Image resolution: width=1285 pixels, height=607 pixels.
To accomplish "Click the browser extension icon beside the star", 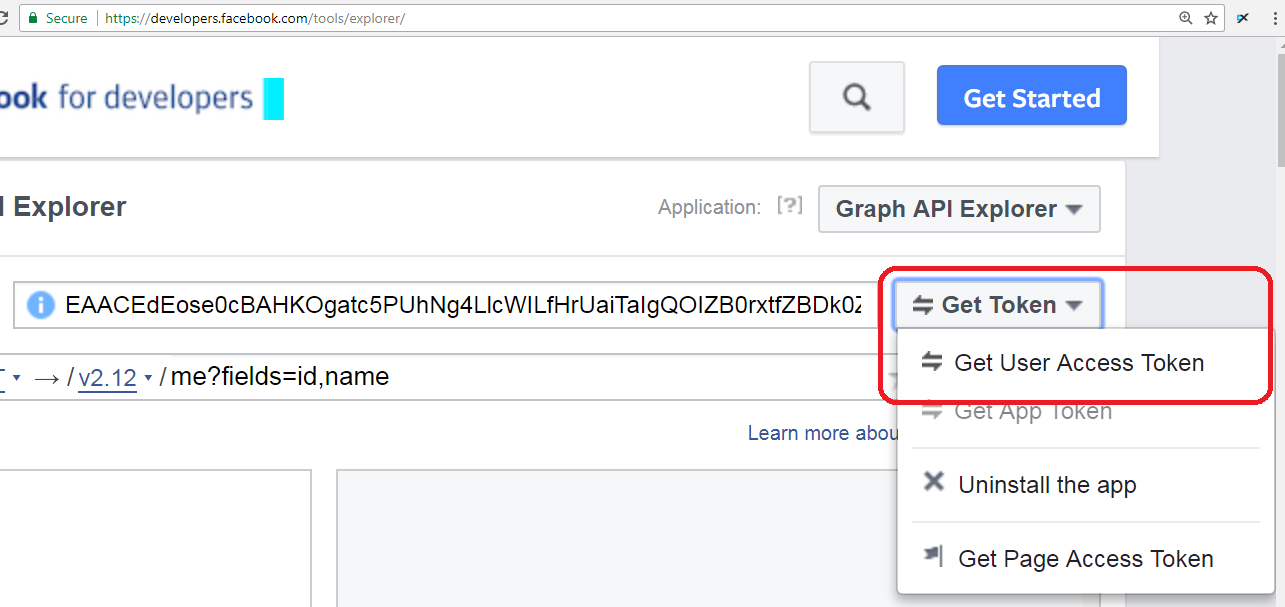I will click(1243, 18).
